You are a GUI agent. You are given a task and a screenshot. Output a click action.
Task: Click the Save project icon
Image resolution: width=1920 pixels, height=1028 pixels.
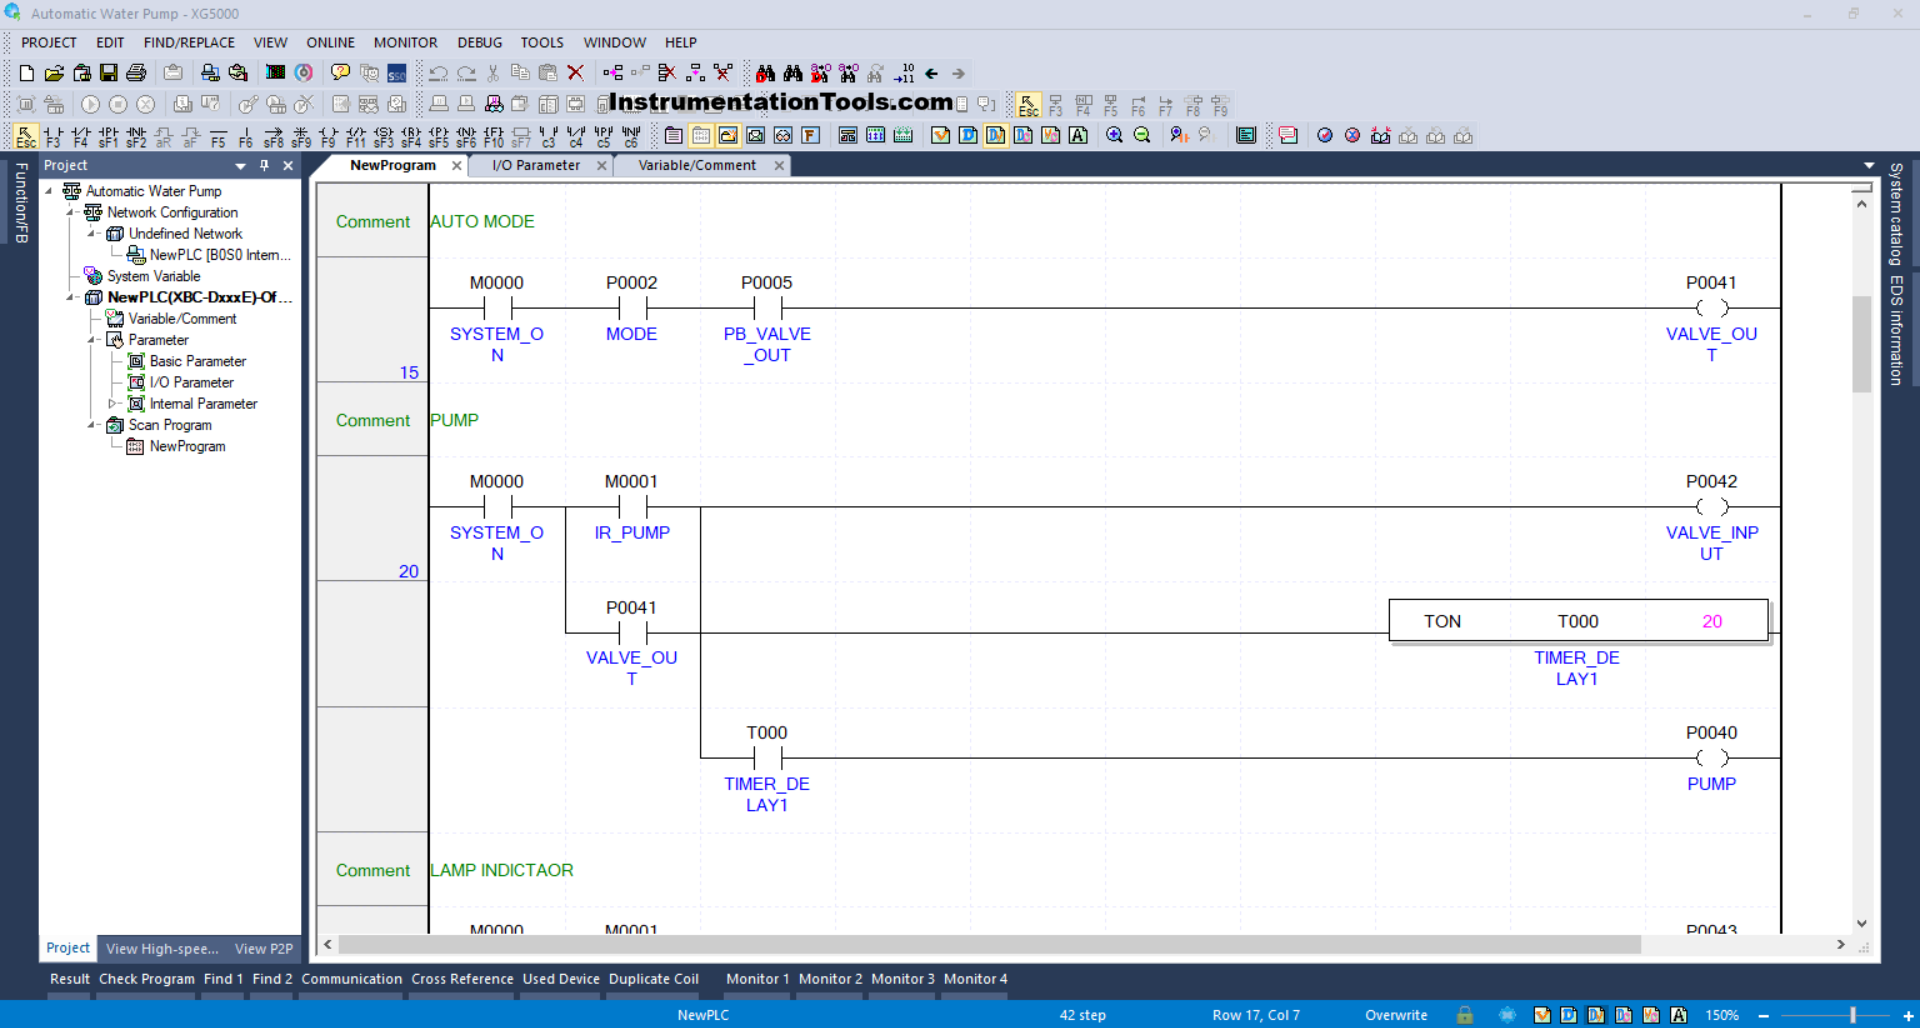point(109,73)
